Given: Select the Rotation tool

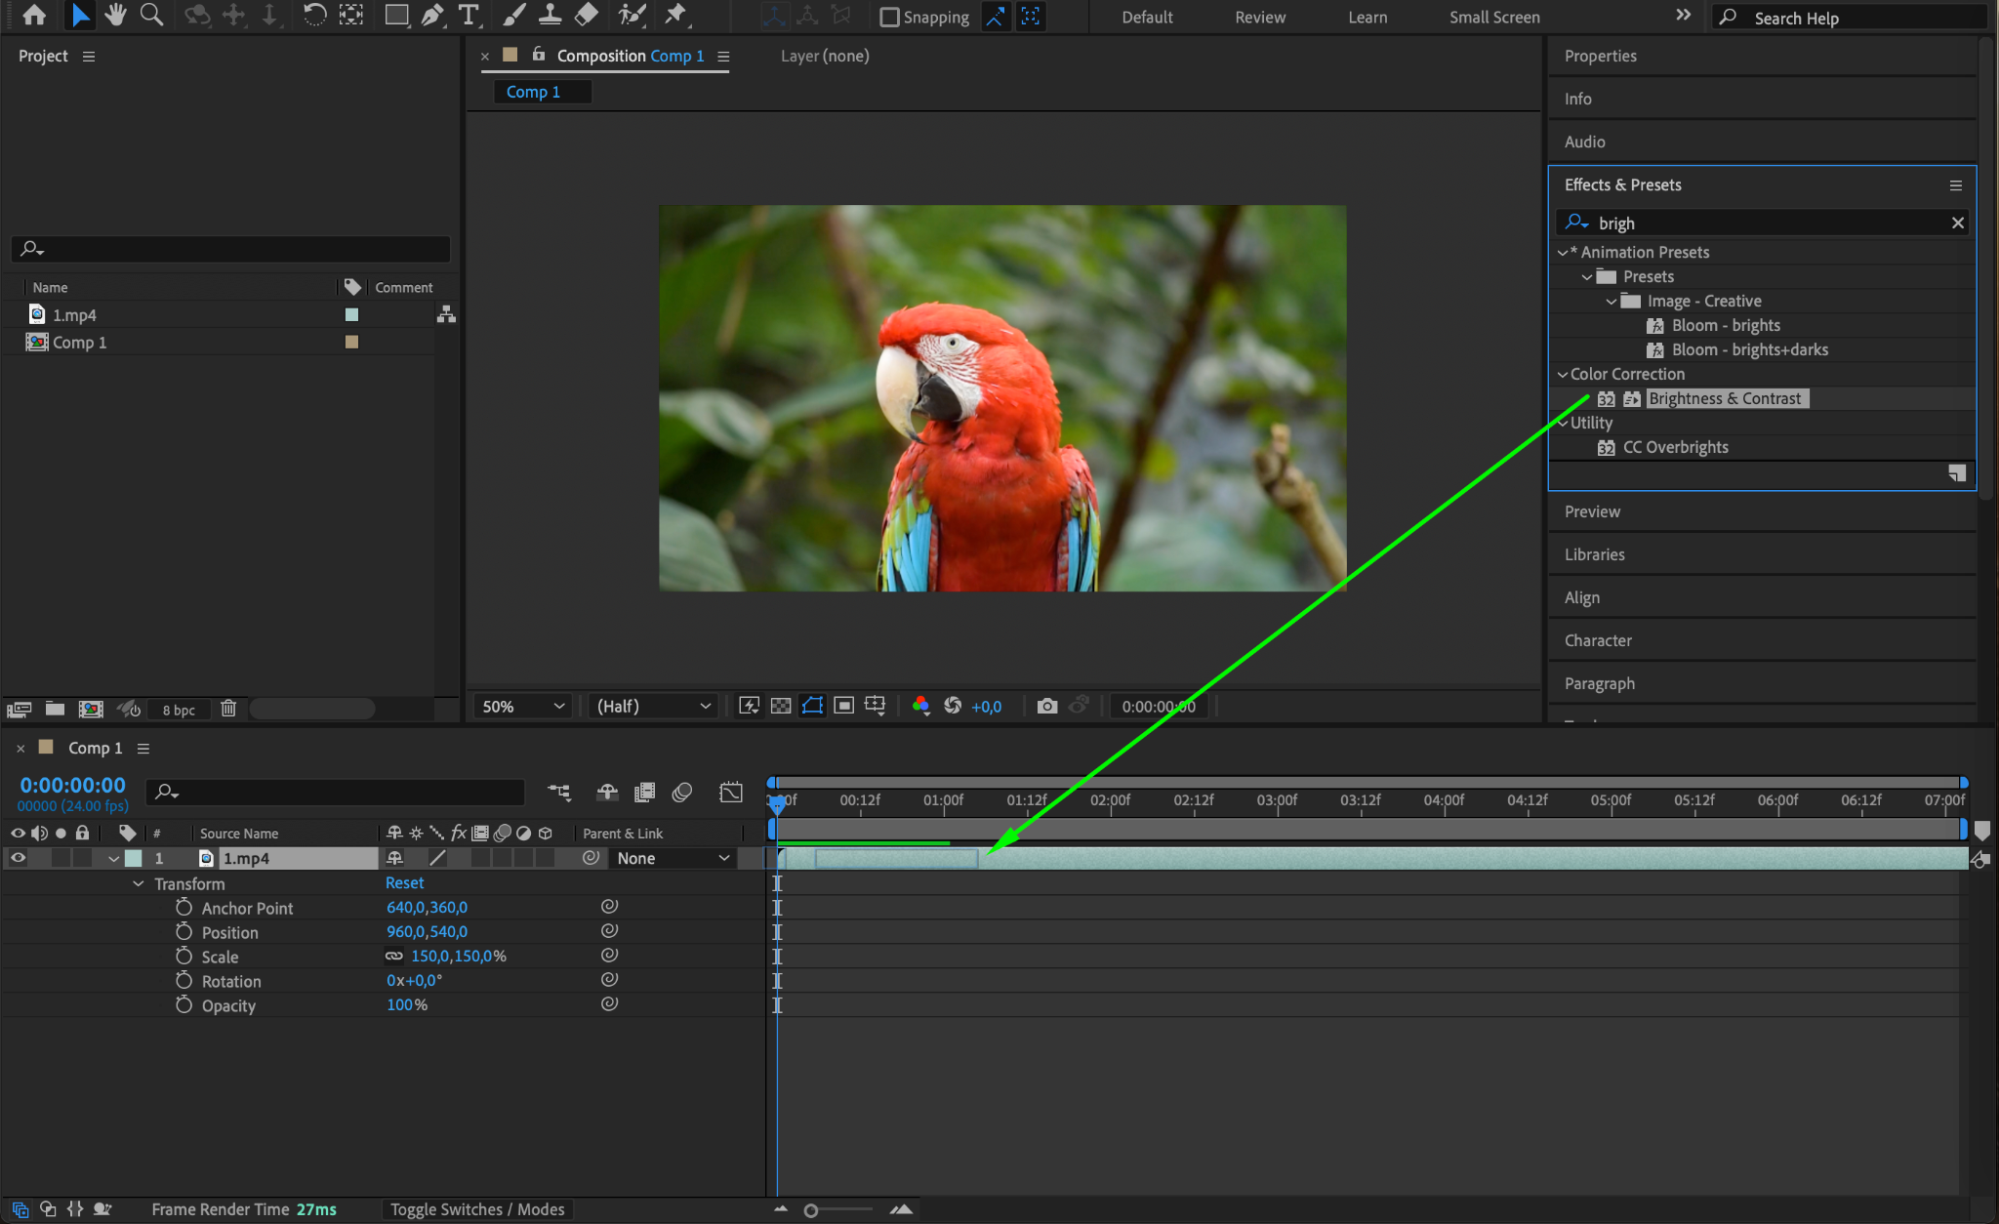Looking at the screenshot, I should (x=314, y=15).
